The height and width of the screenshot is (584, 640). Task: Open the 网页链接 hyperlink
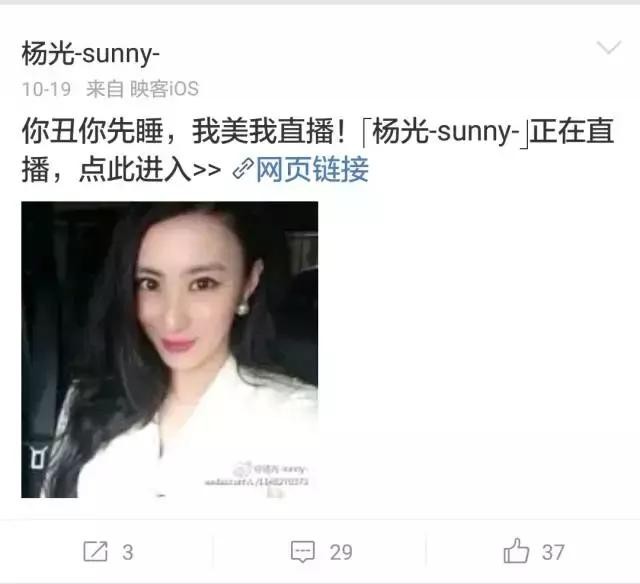[312, 169]
